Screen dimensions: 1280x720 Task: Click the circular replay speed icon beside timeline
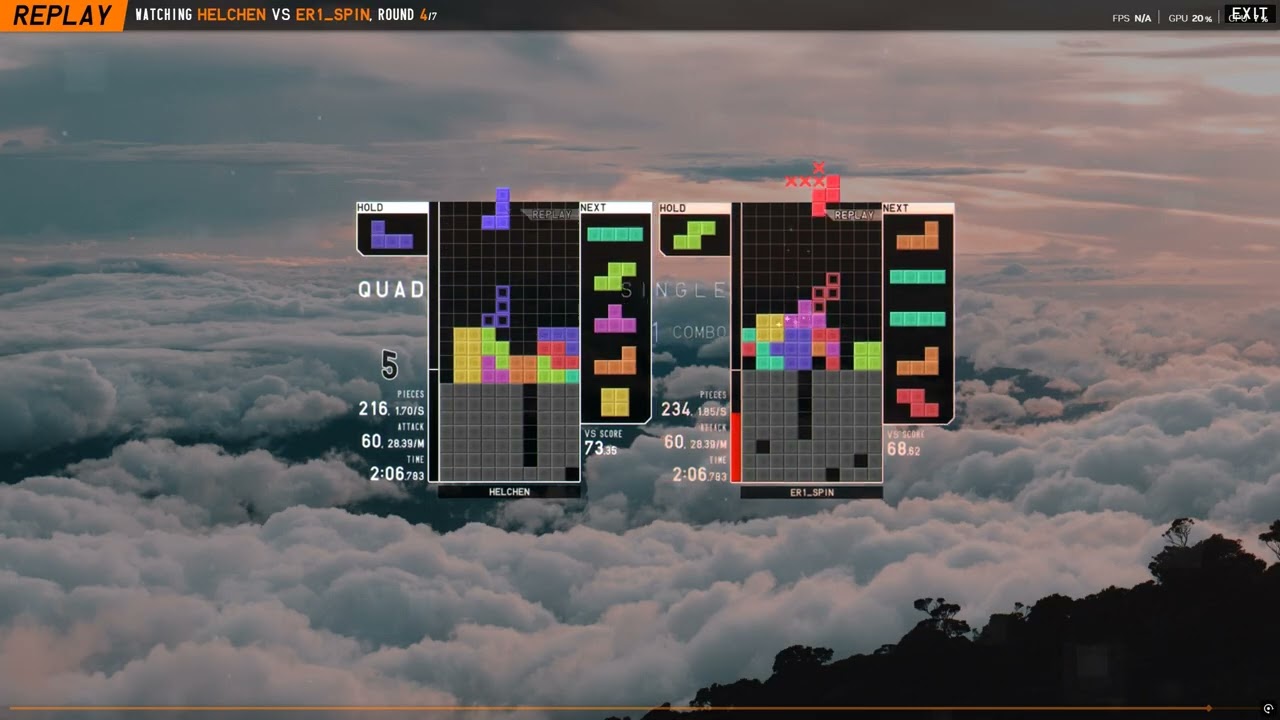1268,708
